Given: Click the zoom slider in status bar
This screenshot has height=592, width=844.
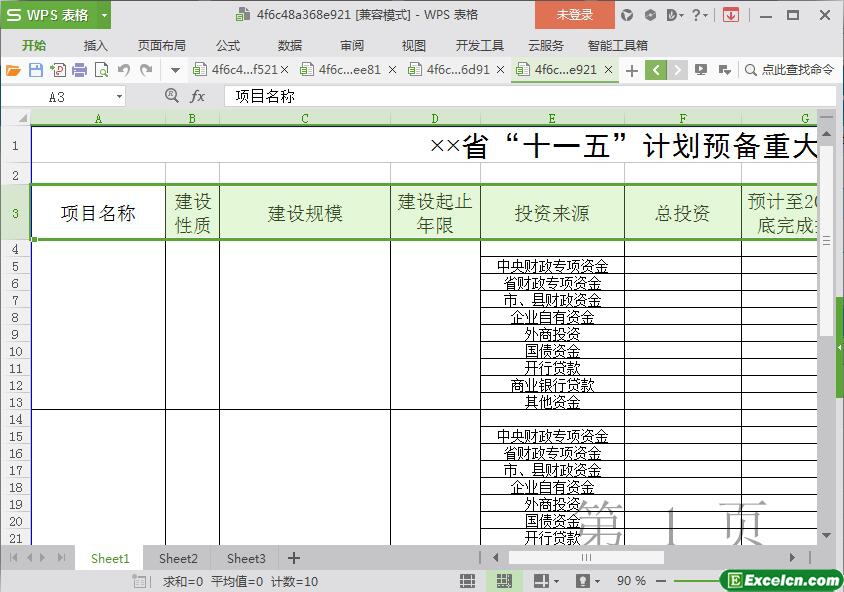Looking at the screenshot, I should coord(700,581).
